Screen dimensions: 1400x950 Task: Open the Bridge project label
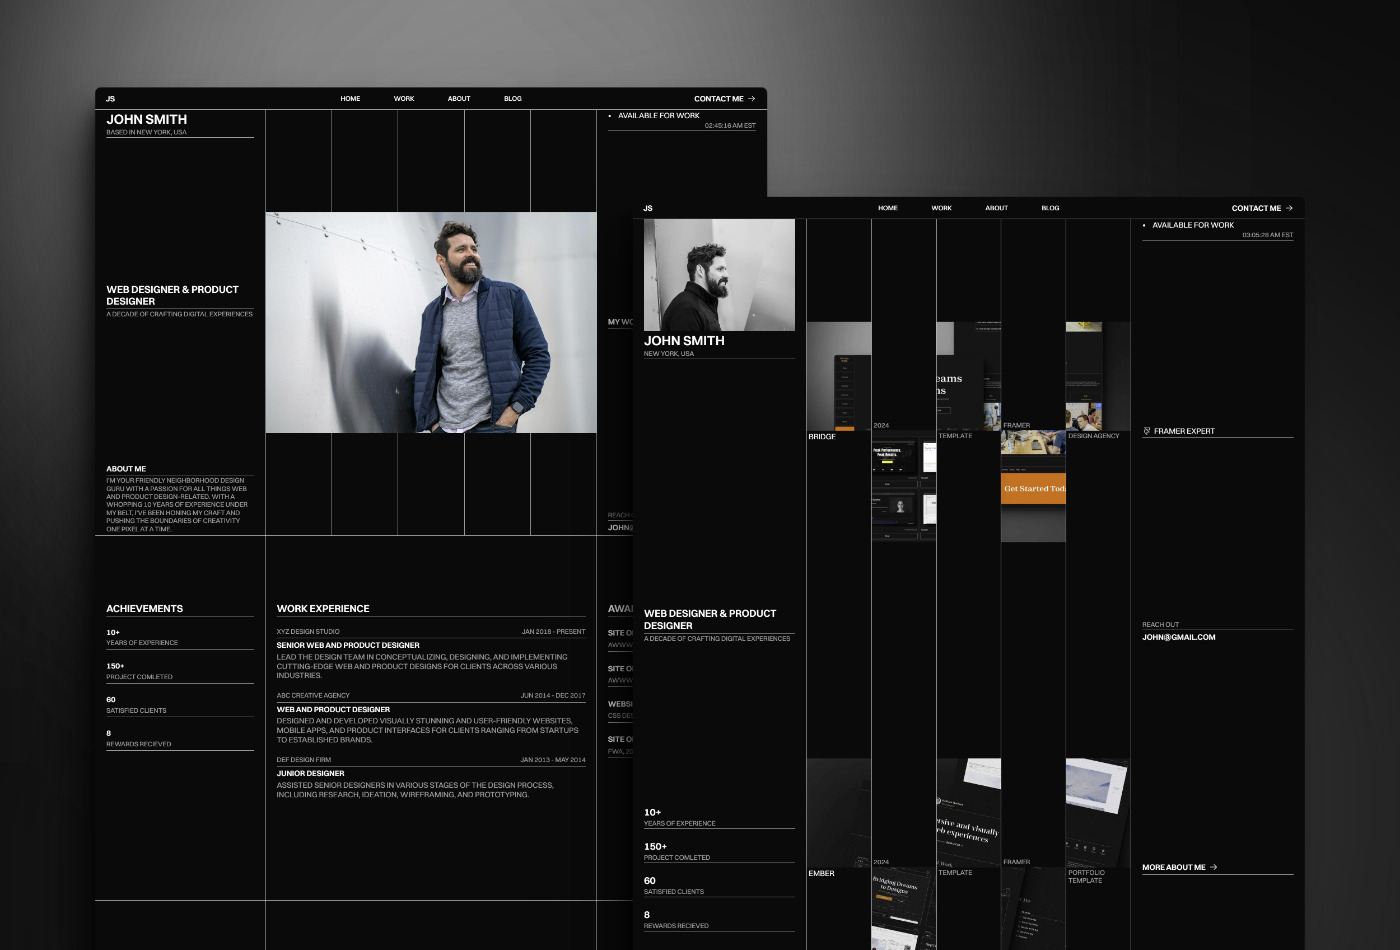[822, 437]
